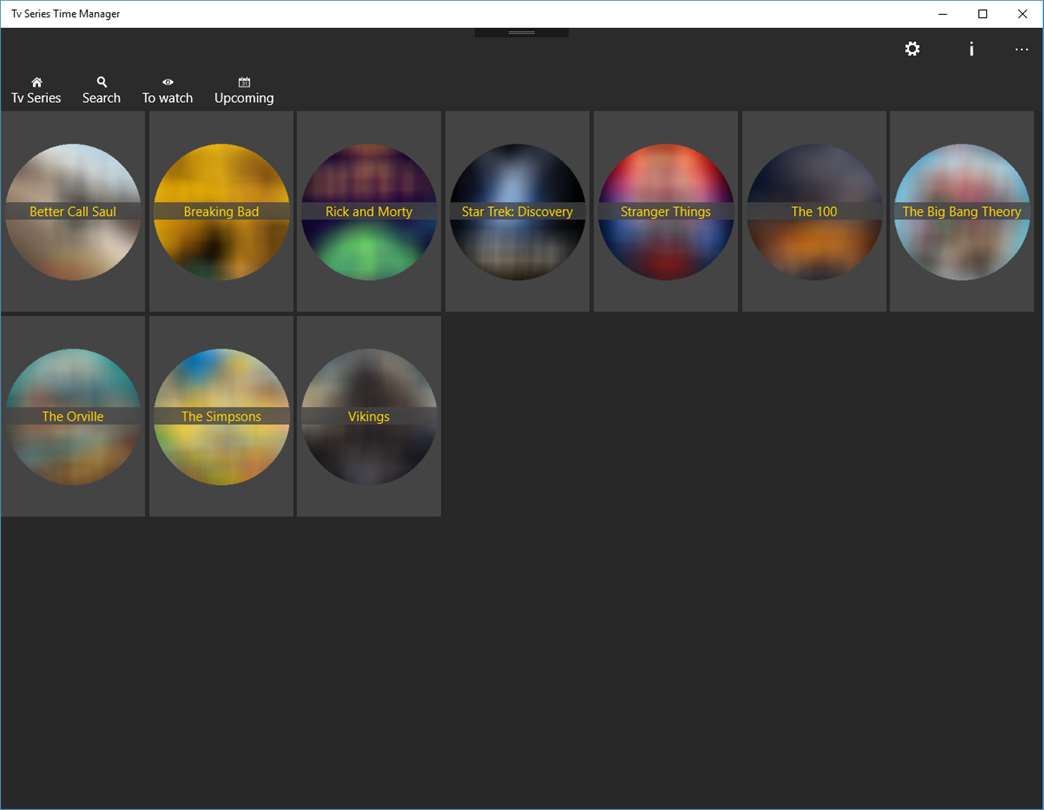
Task: Open The Simpsons series tile
Action: [221, 416]
